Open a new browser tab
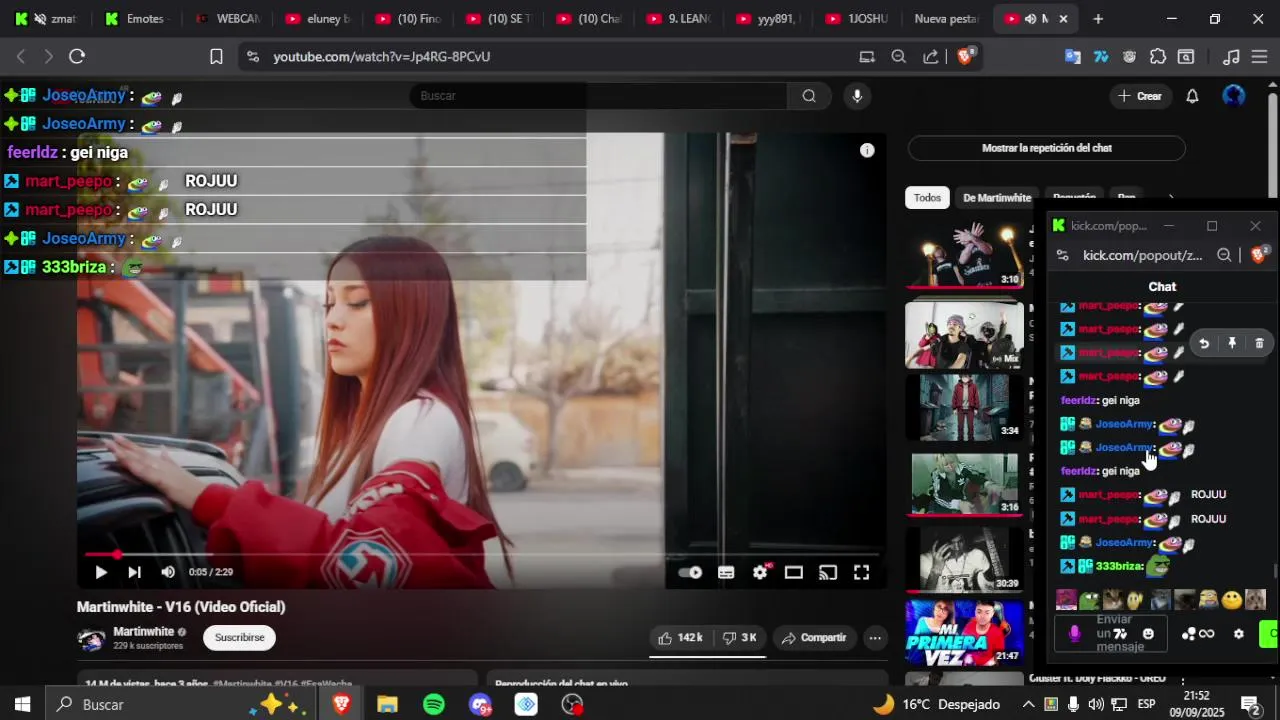 1098,19
